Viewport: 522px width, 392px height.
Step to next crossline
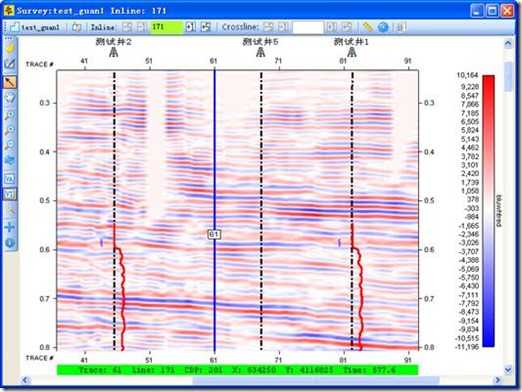click(331, 27)
